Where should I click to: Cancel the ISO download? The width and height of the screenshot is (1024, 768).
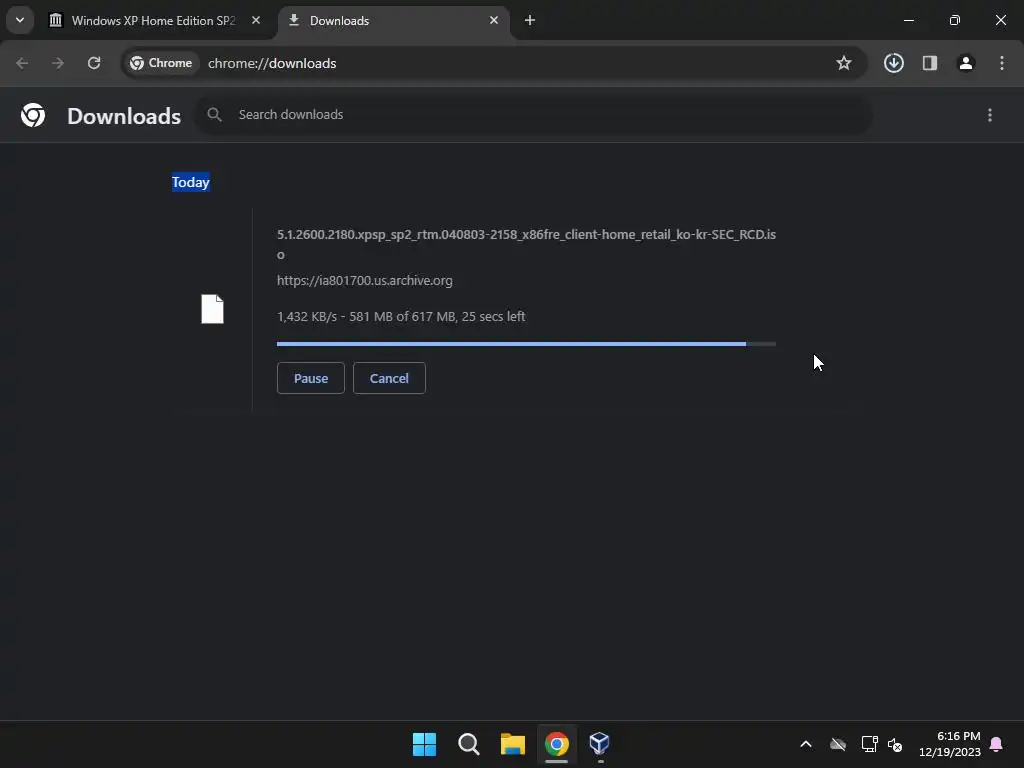coord(389,378)
